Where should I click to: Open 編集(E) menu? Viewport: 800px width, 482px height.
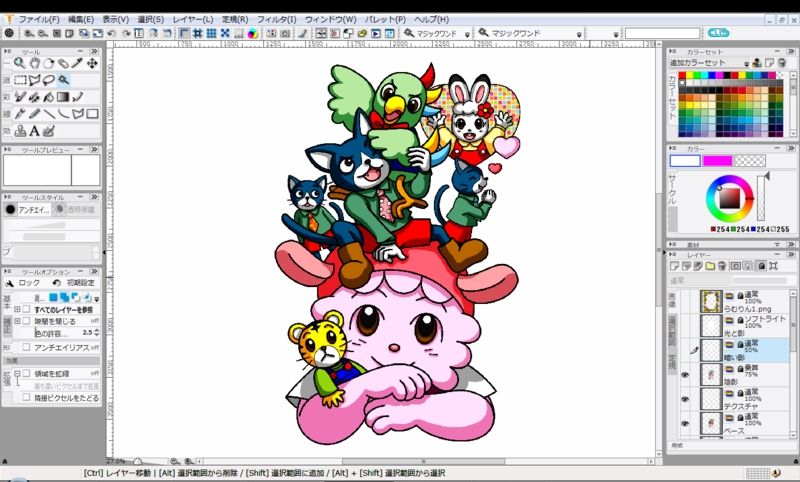(81, 19)
